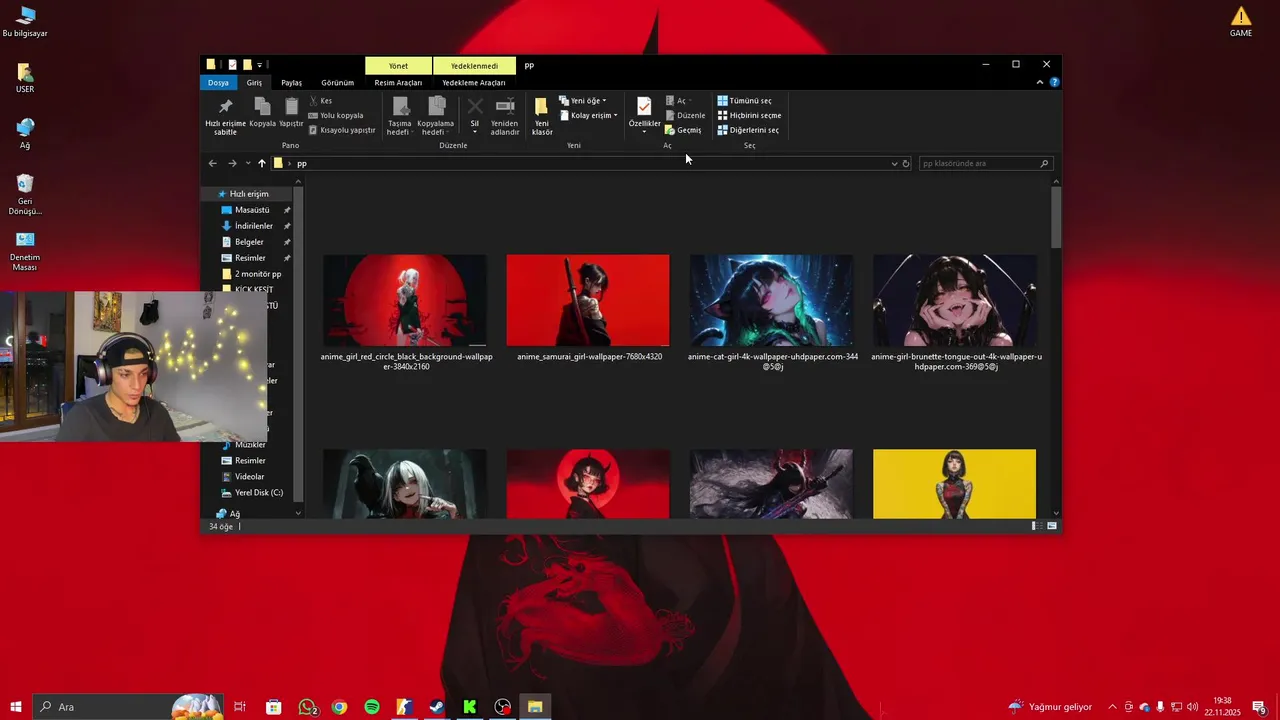Click the pp klasöründe ara search box
Viewport: 1280px width, 720px height.
985,163
